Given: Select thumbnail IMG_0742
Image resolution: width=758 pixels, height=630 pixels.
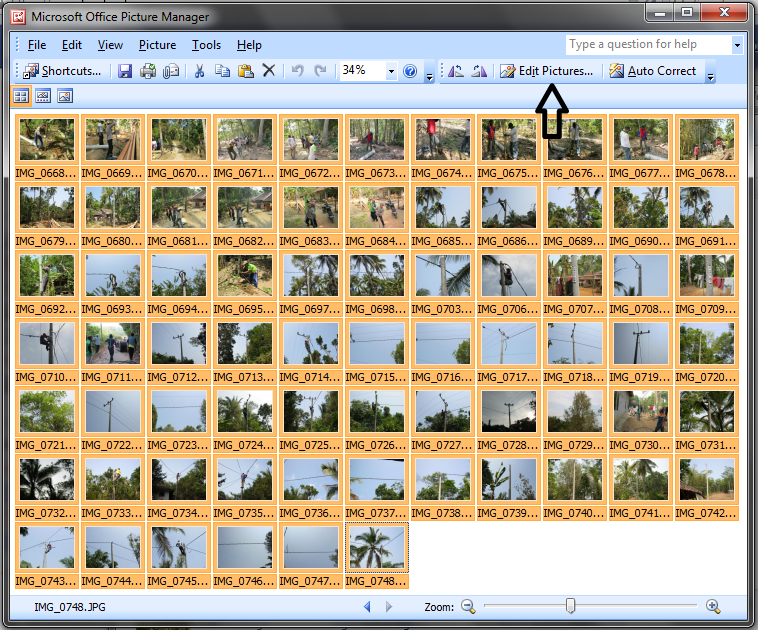Looking at the screenshot, I should 707,480.
